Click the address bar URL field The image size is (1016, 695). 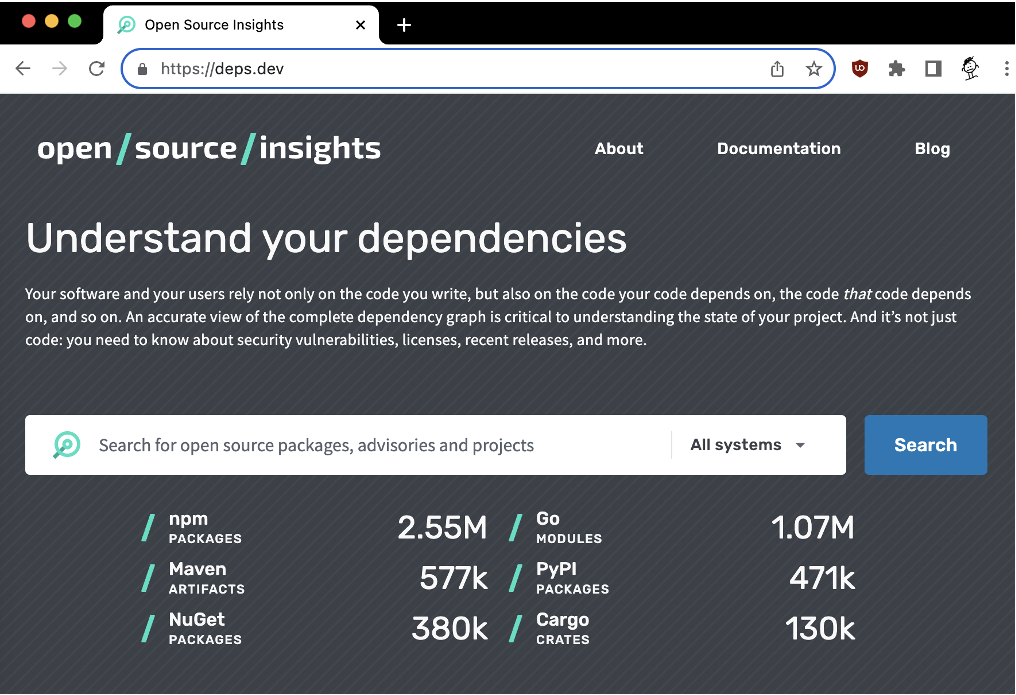coord(454,69)
